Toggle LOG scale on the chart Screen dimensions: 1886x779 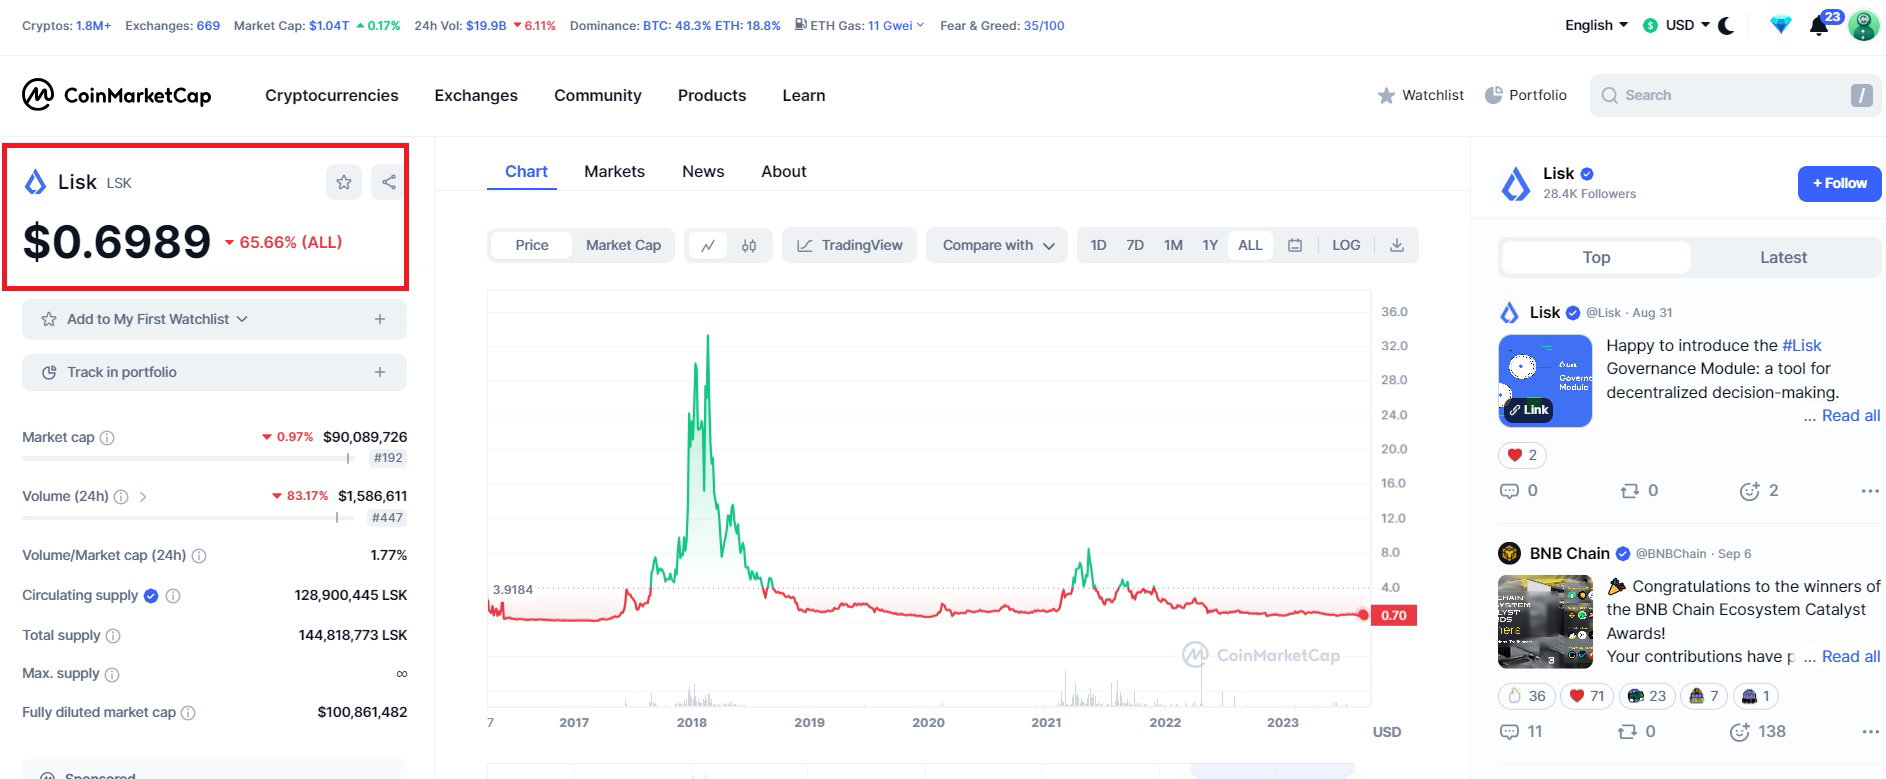pos(1346,245)
